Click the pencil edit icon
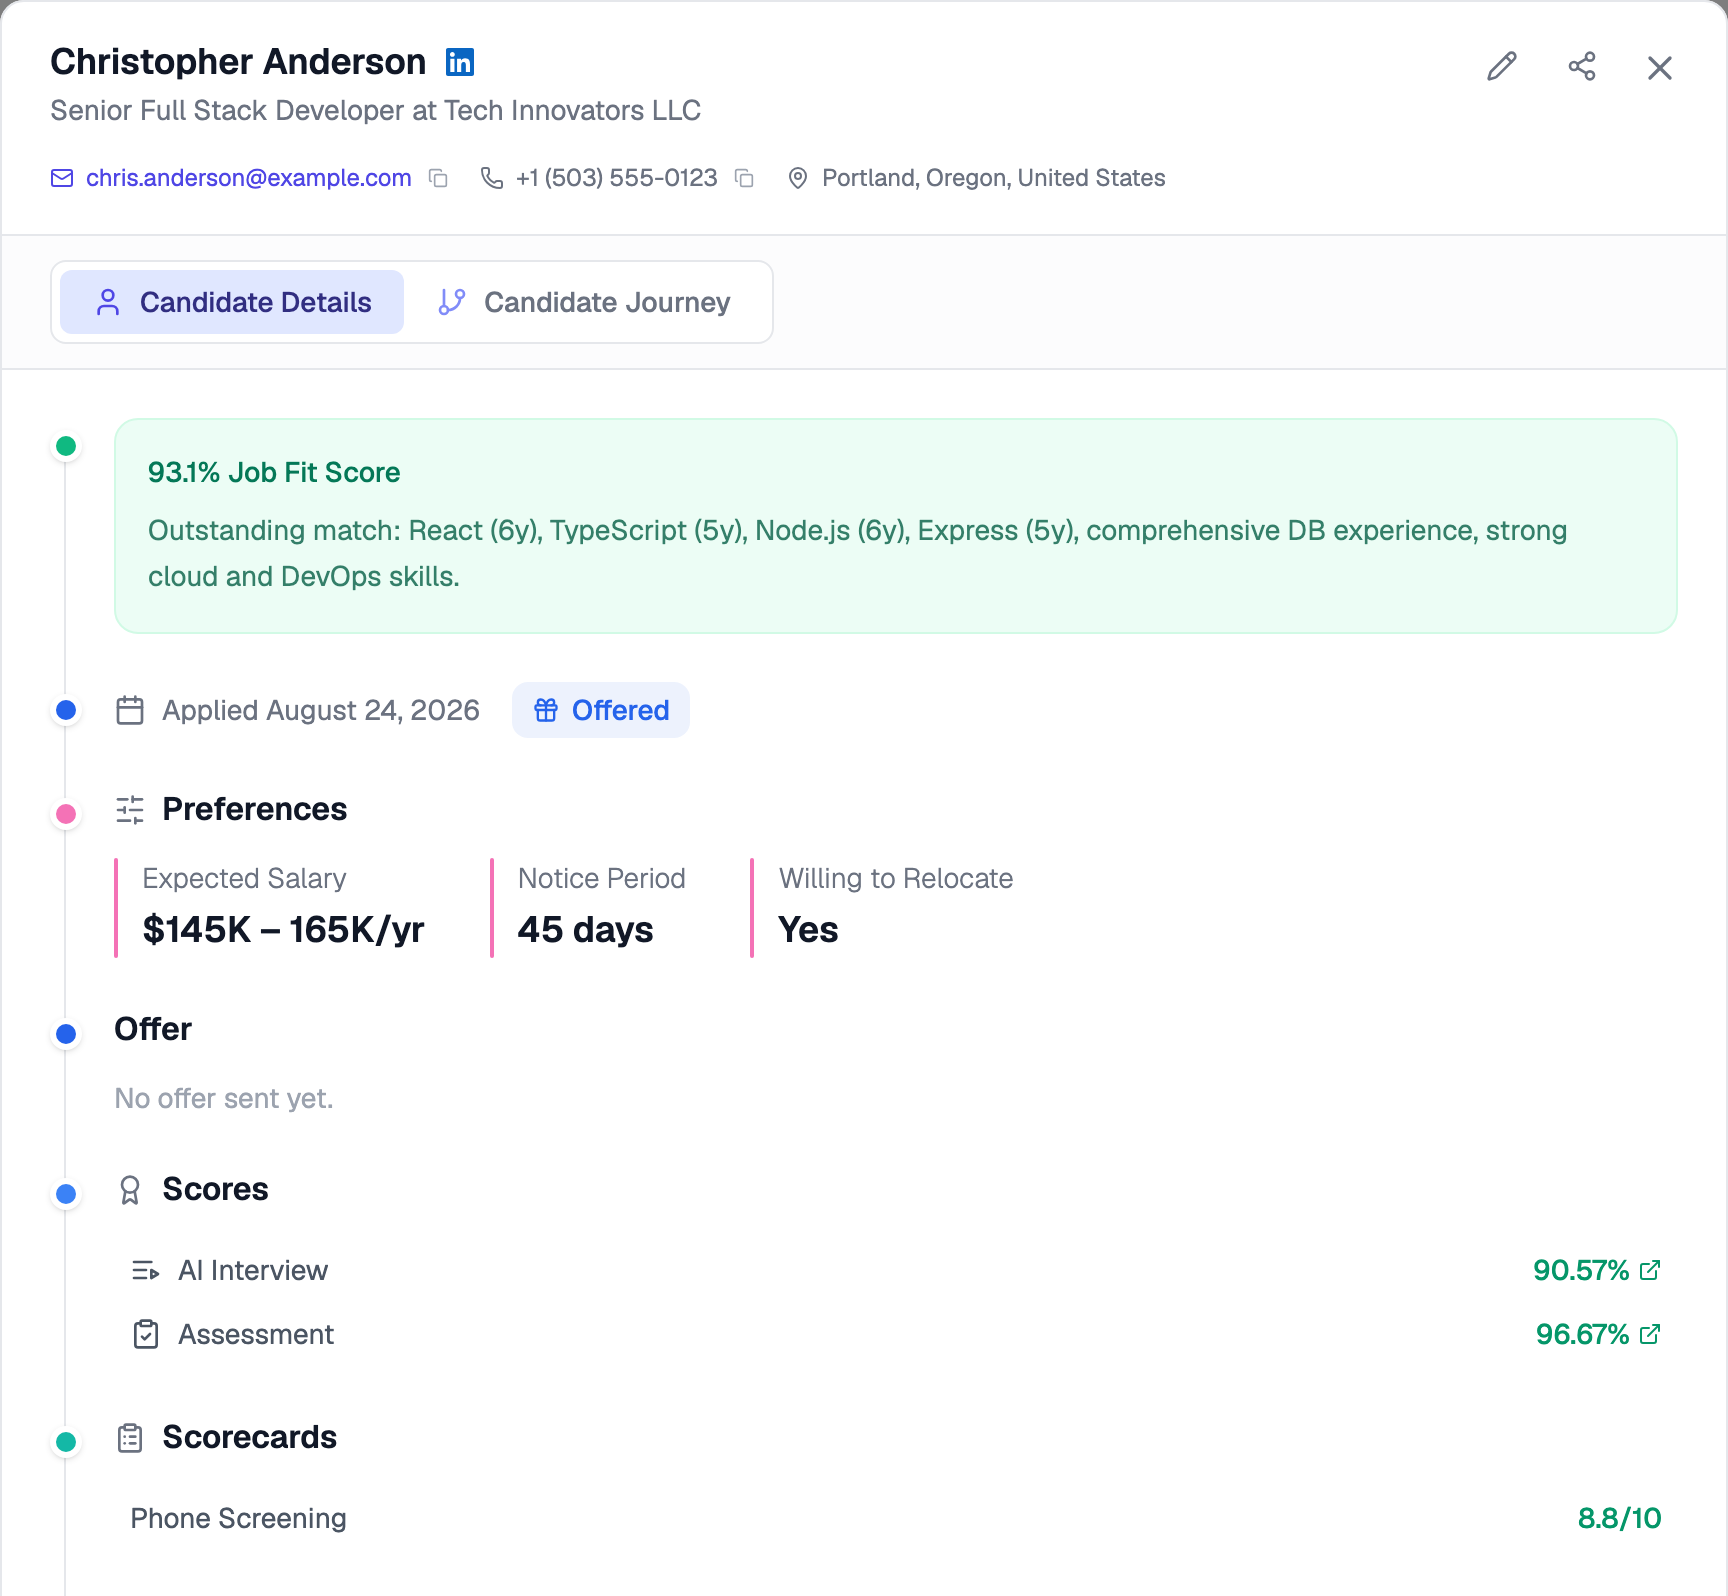This screenshot has height=1596, width=1728. 1502,67
